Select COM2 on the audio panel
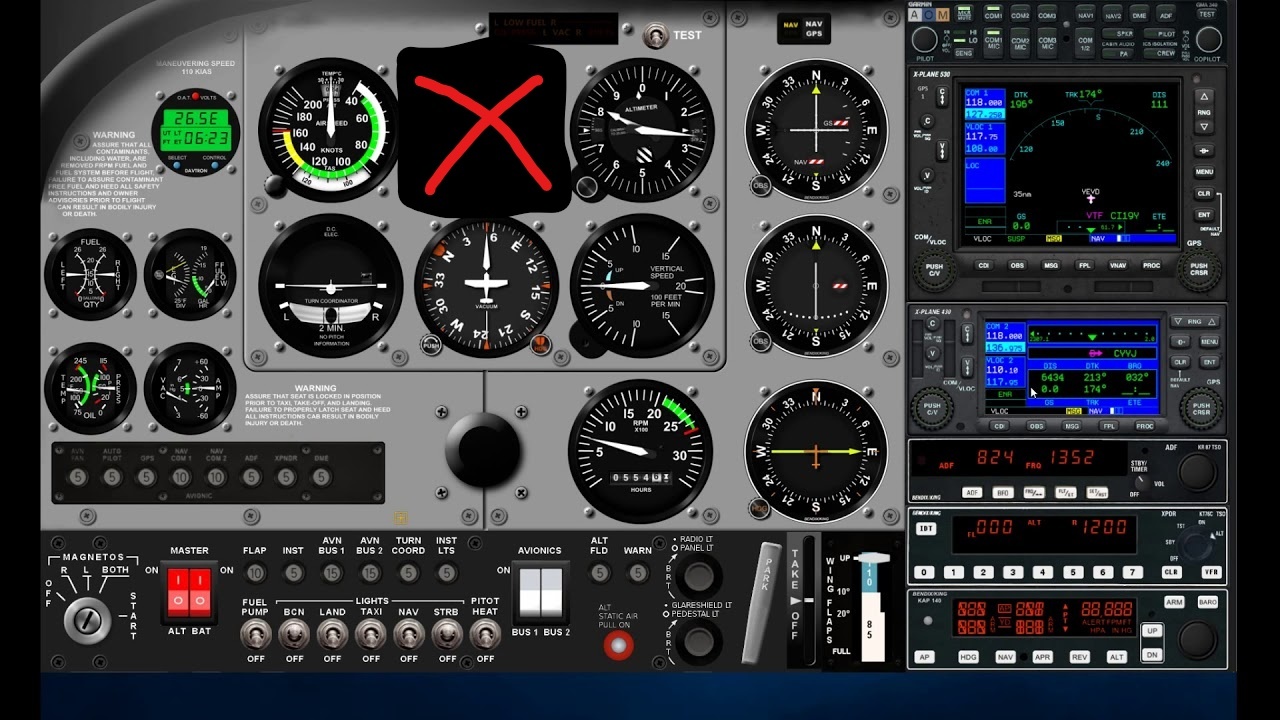Viewport: 1280px width, 720px height. pyautogui.click(x=1020, y=16)
